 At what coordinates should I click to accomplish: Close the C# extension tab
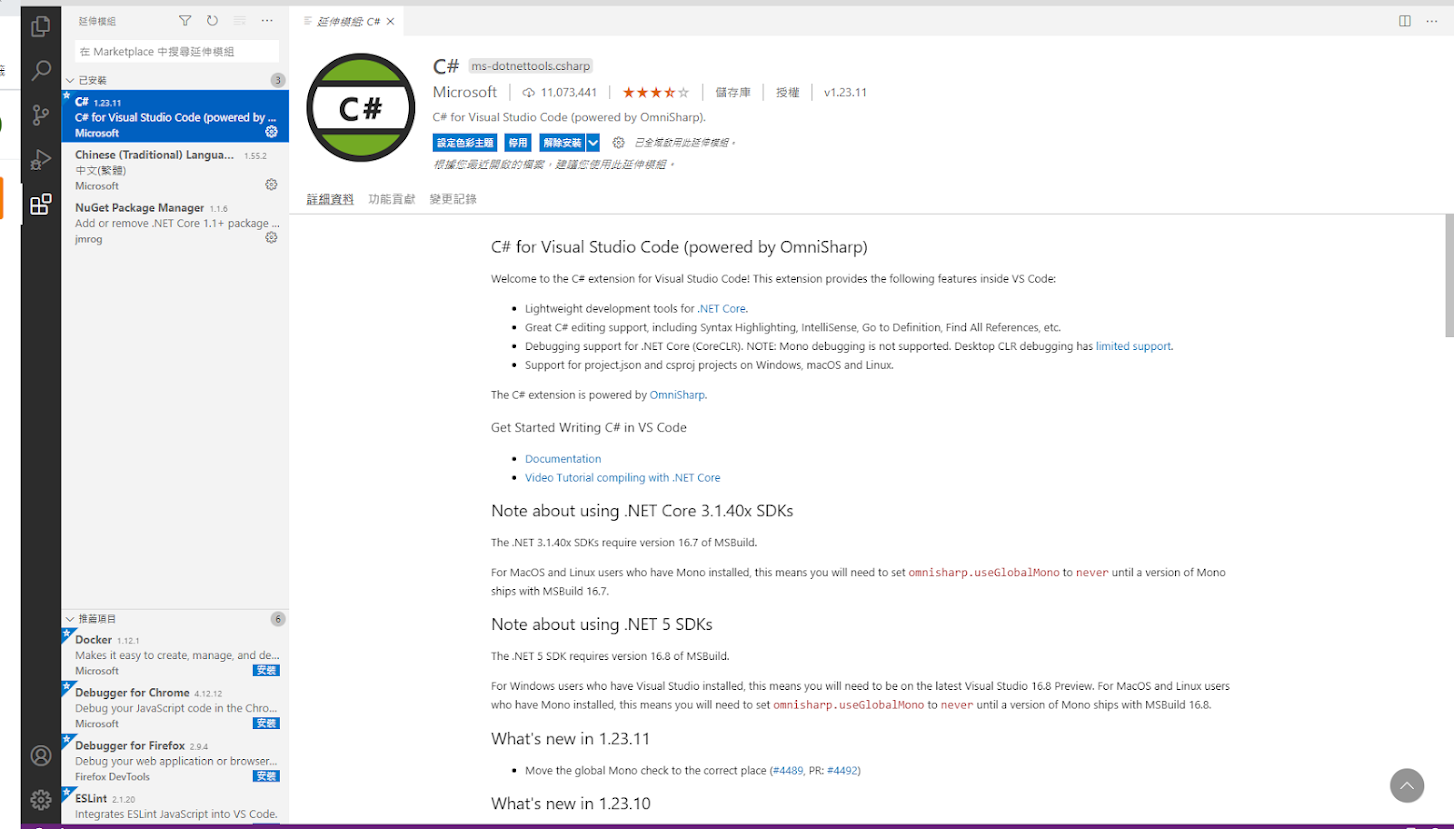point(390,21)
